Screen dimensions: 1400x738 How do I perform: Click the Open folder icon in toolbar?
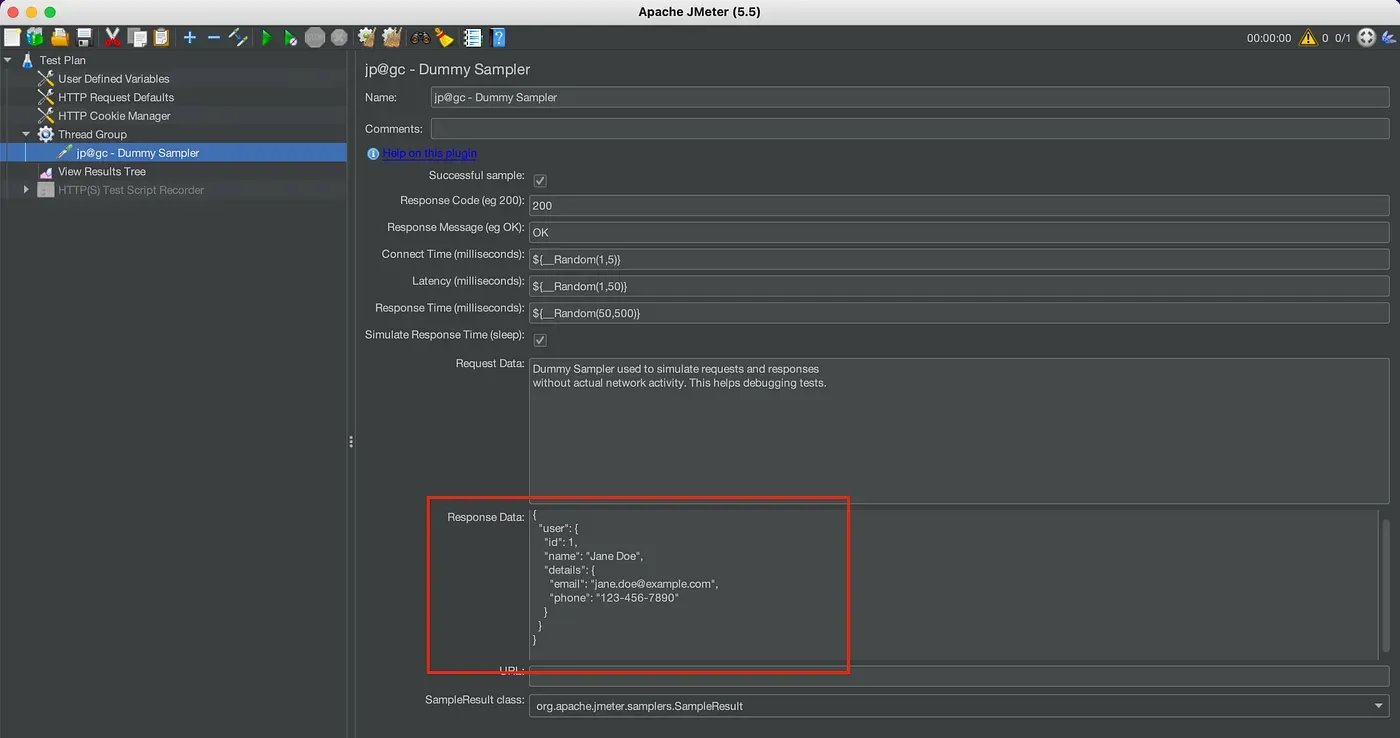[x=60, y=38]
